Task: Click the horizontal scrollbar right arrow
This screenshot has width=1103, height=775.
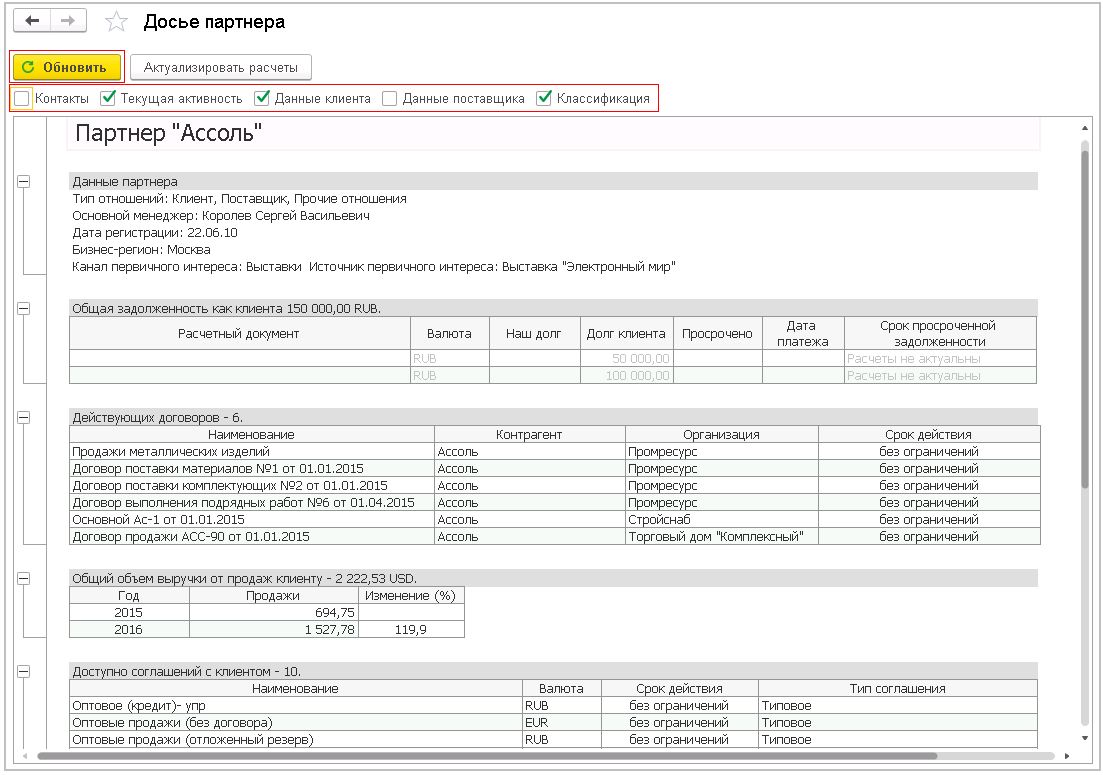Action: pos(1067,756)
